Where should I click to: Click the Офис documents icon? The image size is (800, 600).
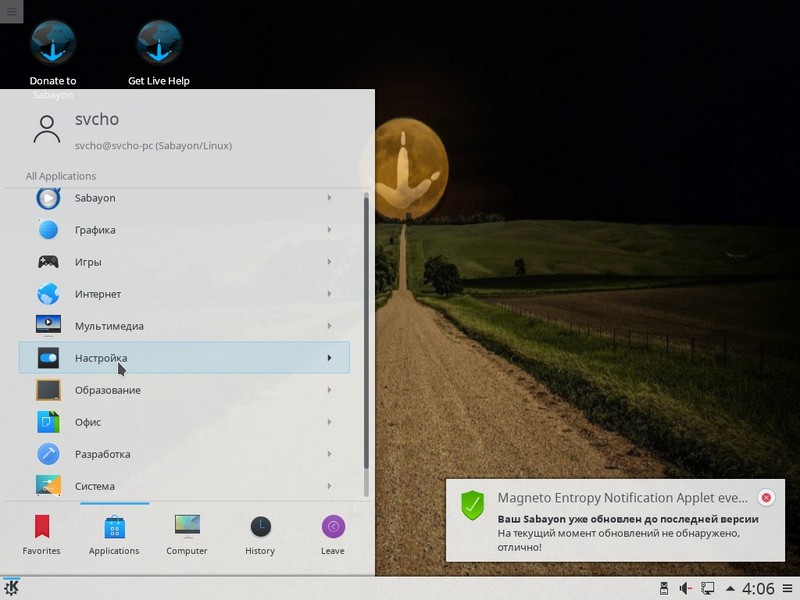(48, 422)
